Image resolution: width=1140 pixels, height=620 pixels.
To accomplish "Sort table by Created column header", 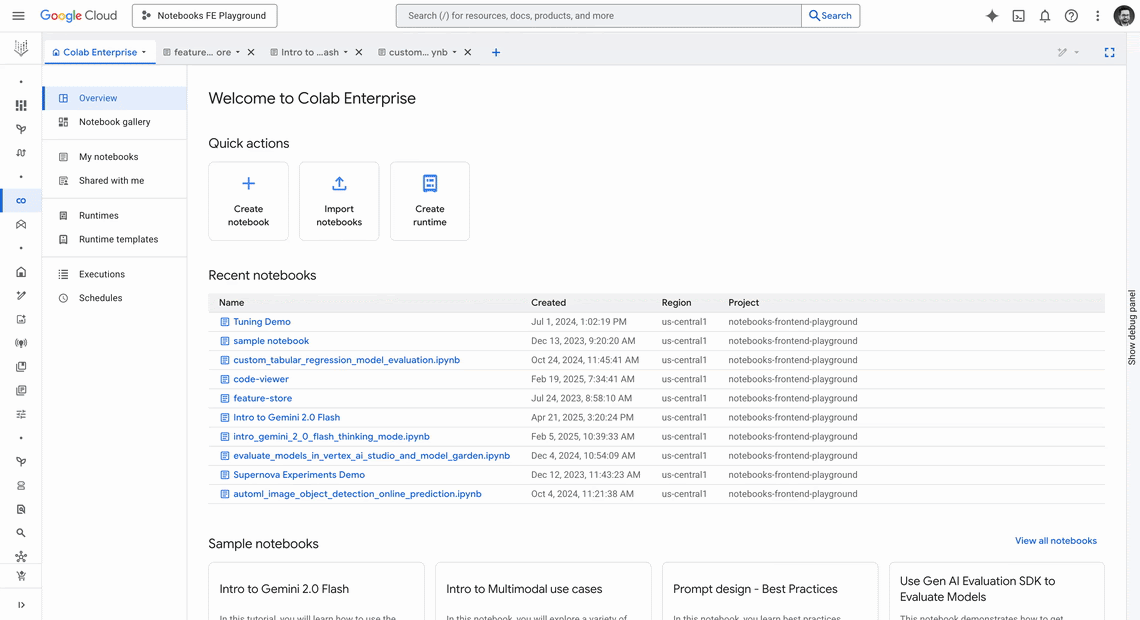I will 548,302.
